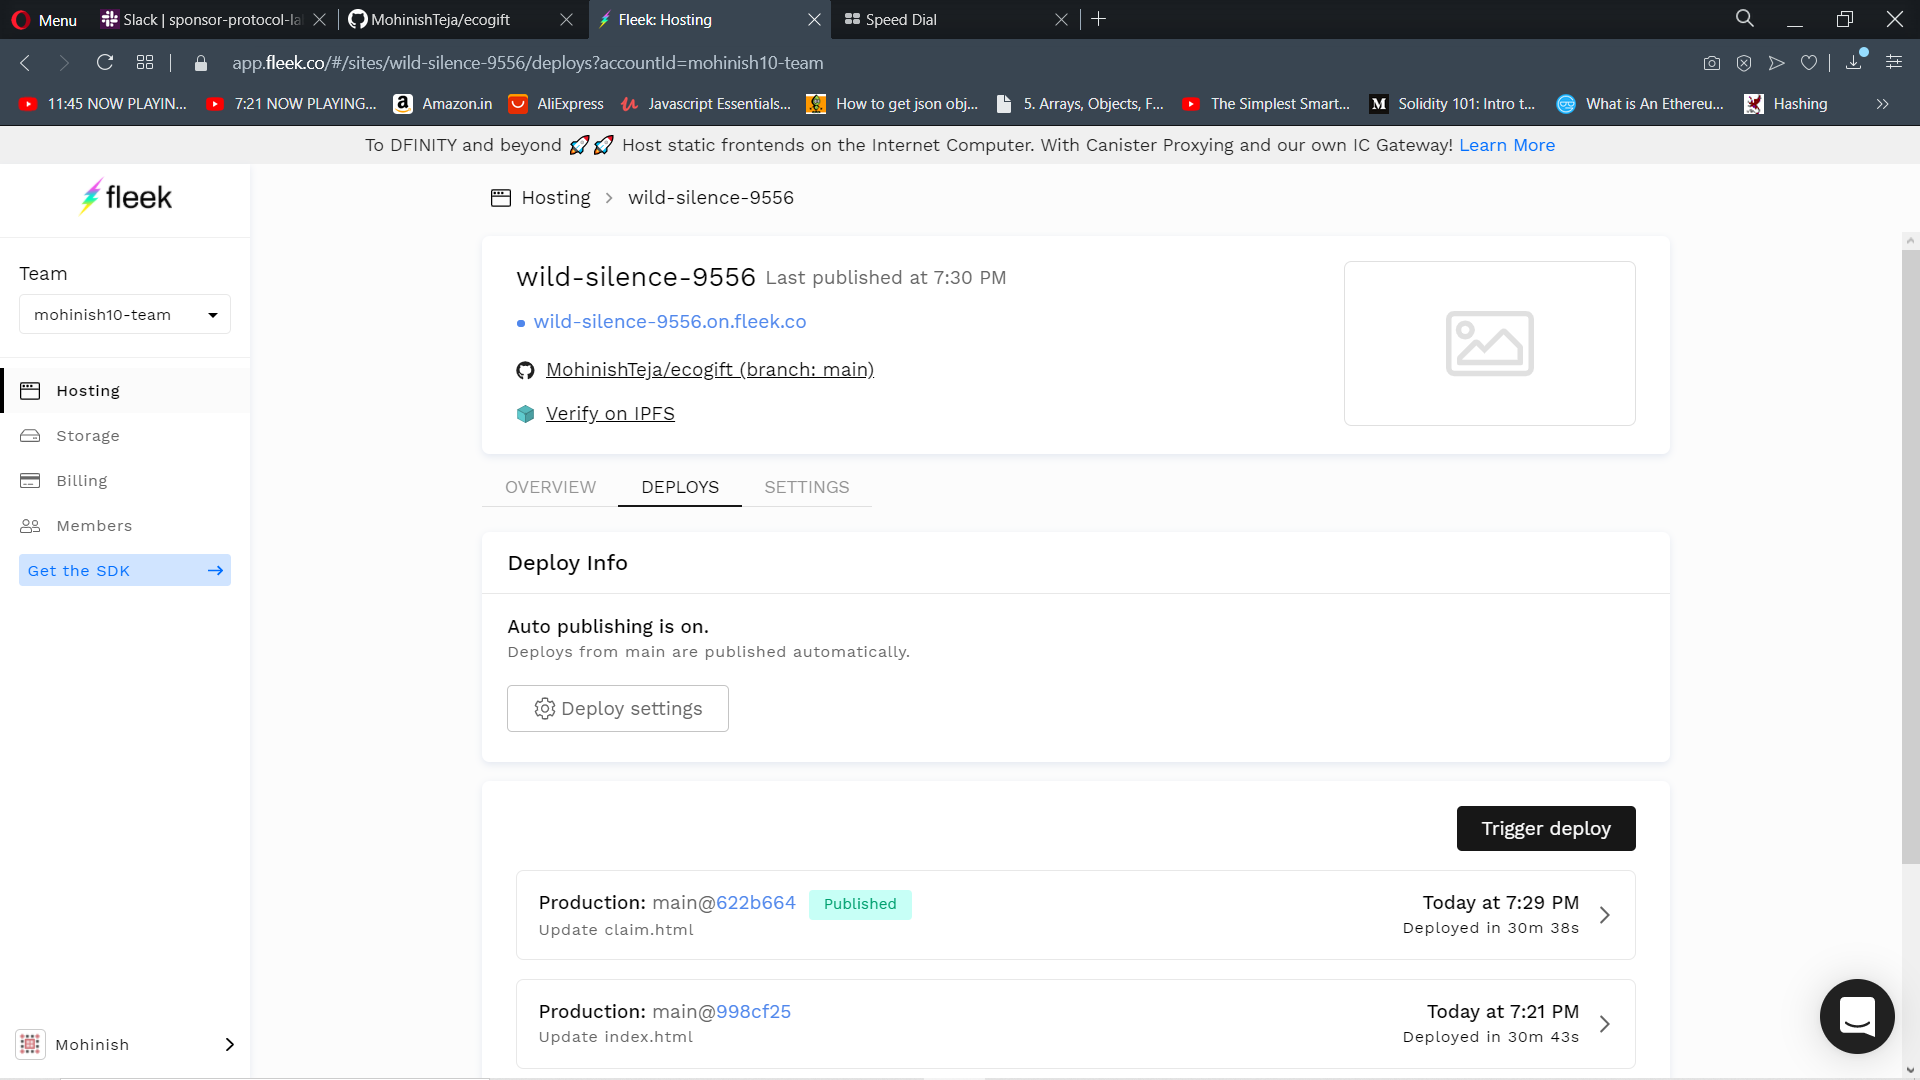Click the heart bookmark icon
1920x1080 pixels.
[1809, 63]
